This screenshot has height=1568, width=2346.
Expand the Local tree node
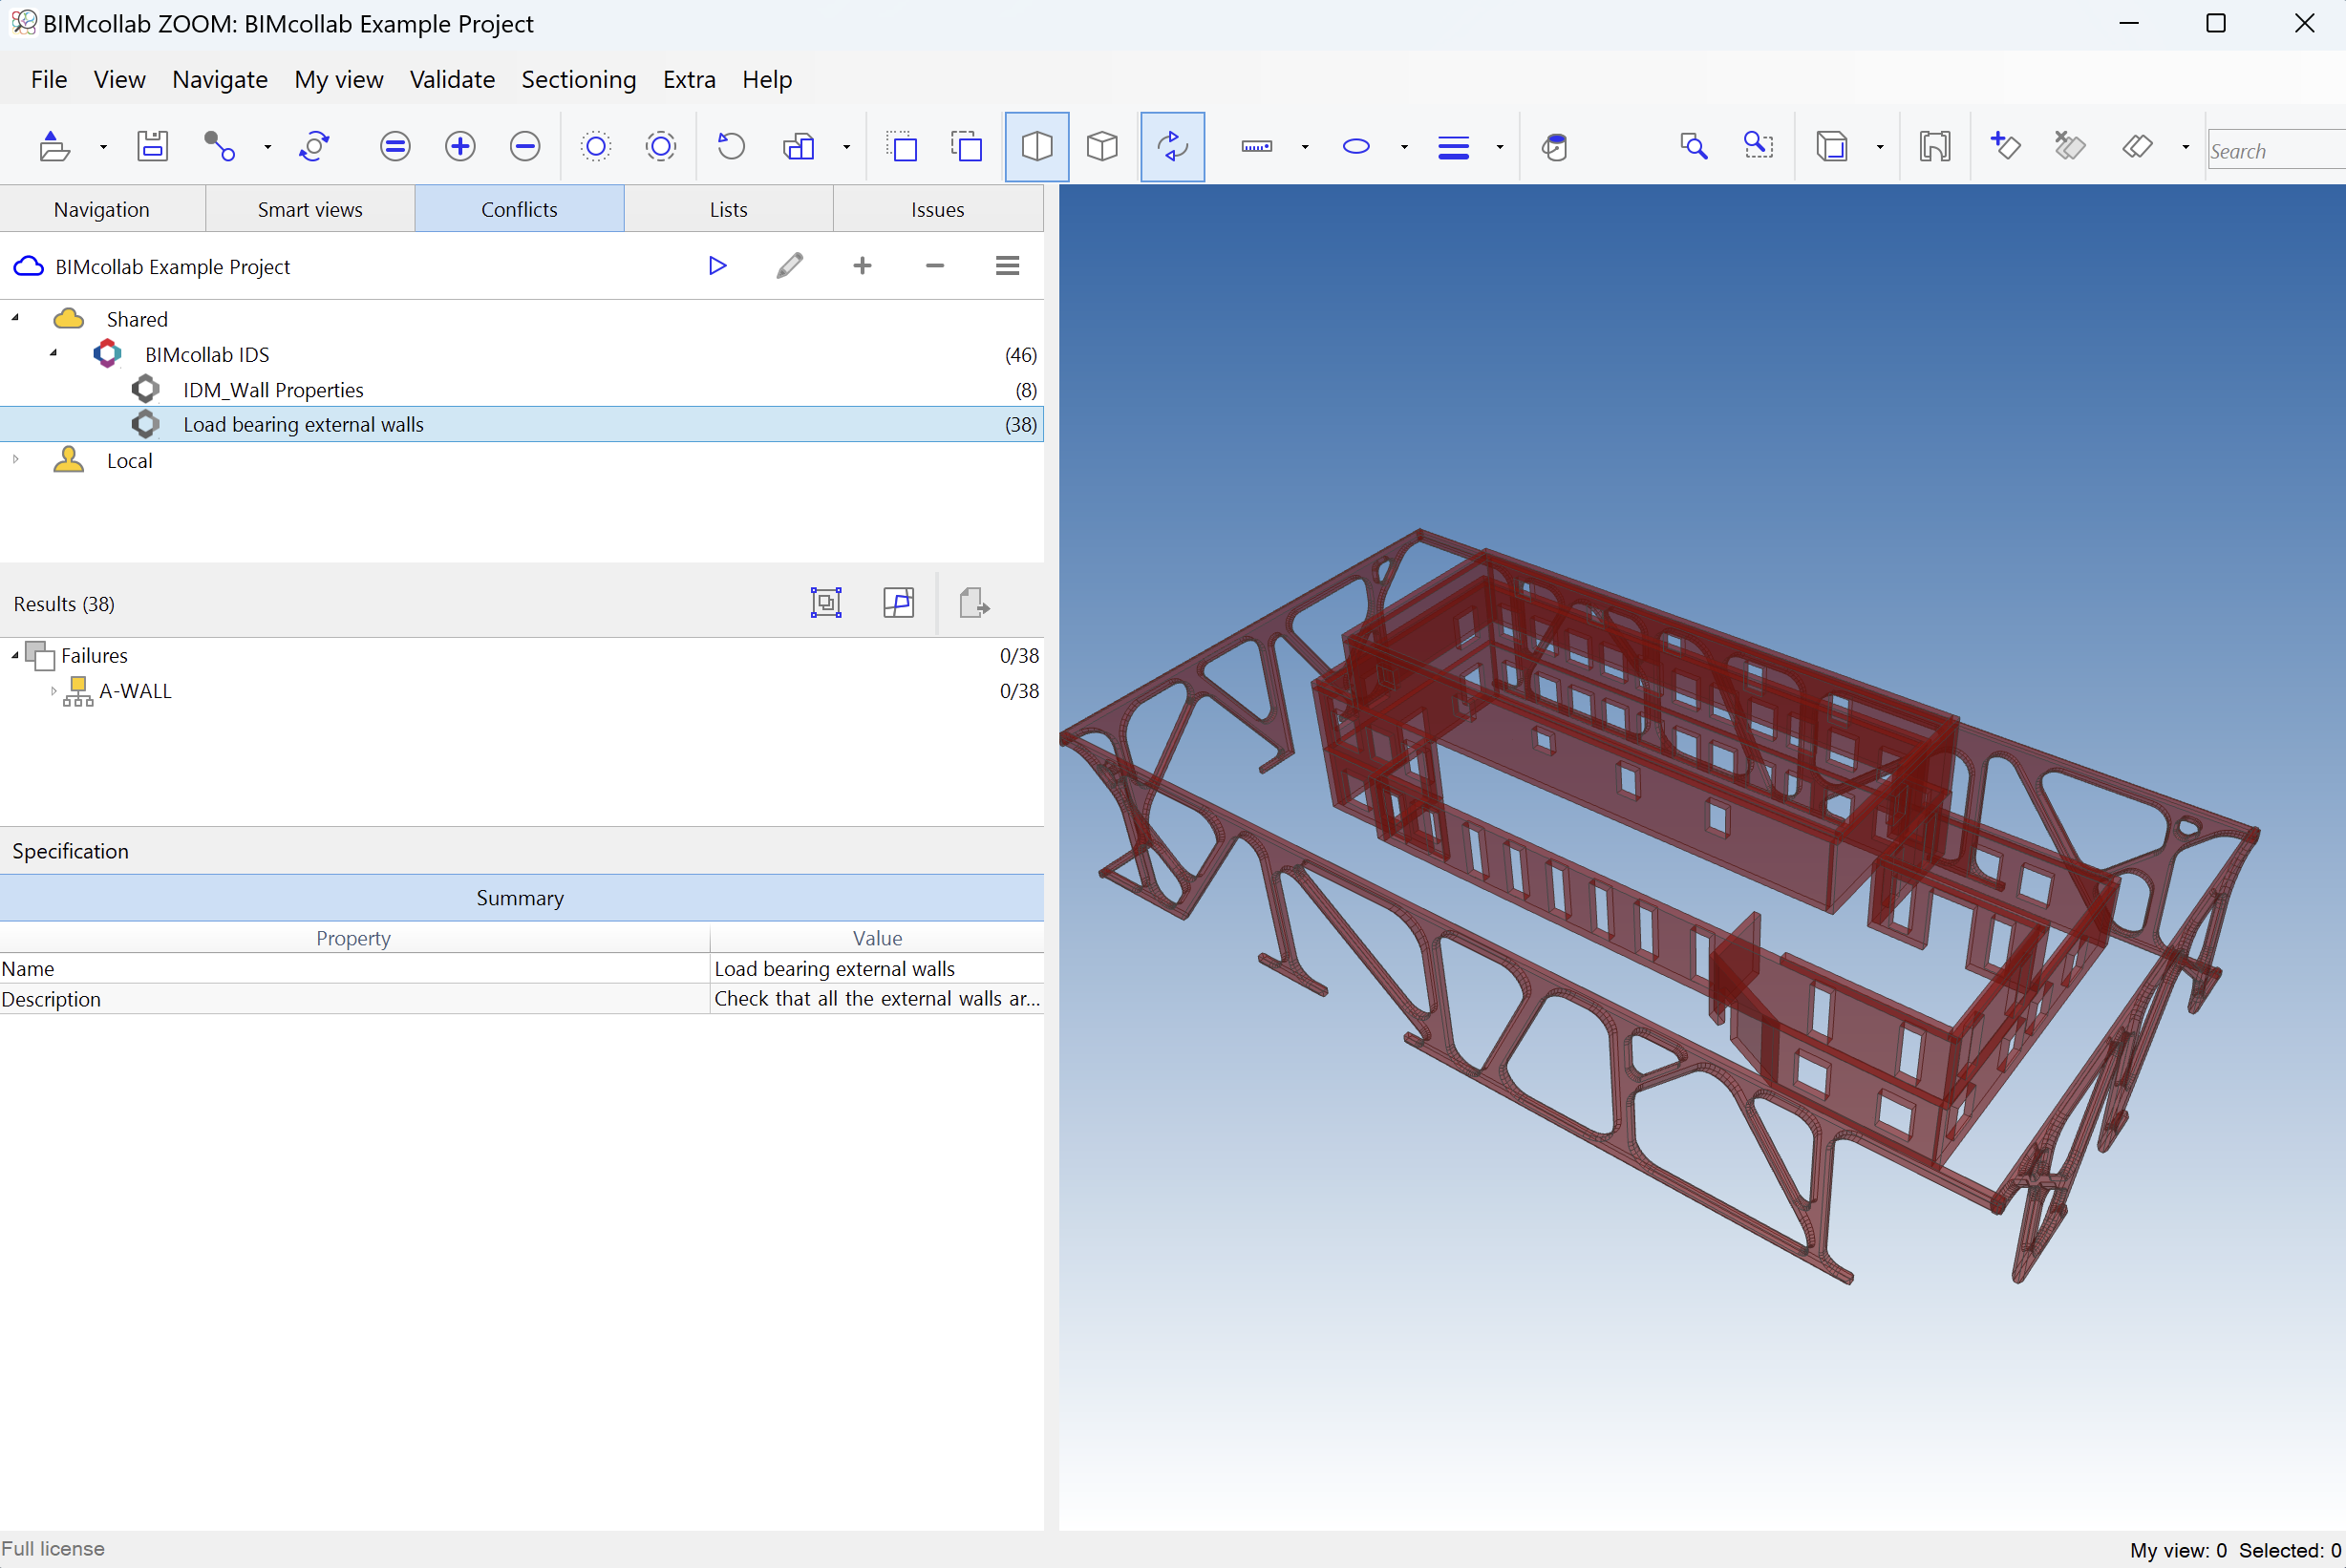(15, 459)
